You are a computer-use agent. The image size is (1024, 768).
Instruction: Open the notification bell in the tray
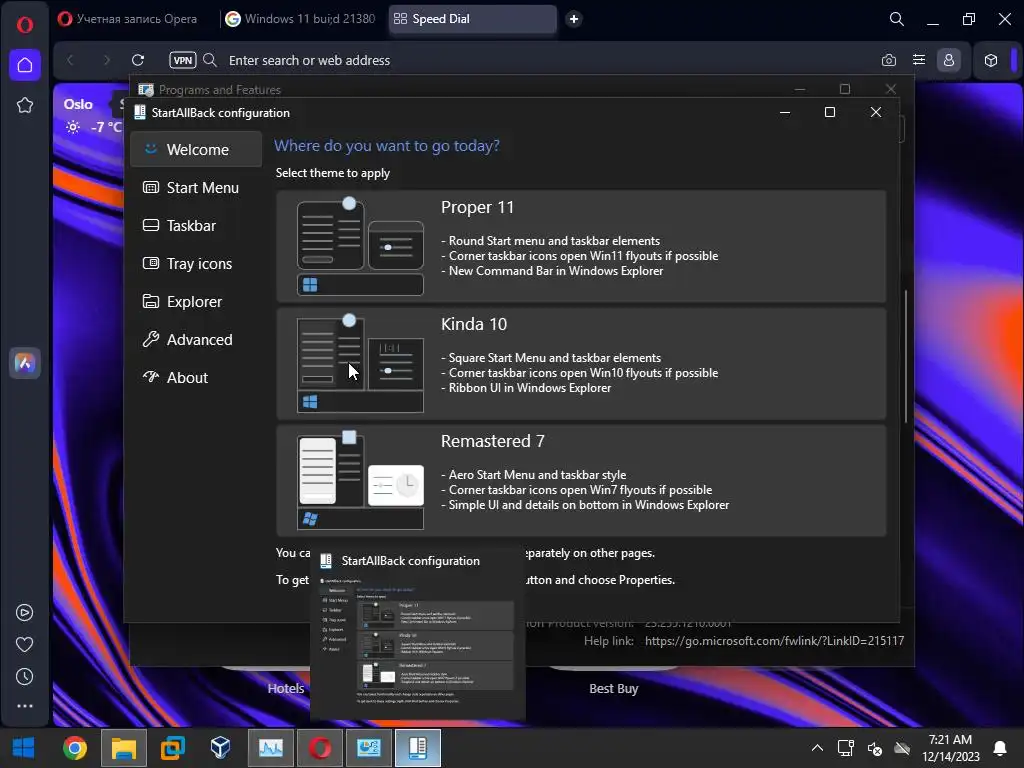pos(1000,748)
